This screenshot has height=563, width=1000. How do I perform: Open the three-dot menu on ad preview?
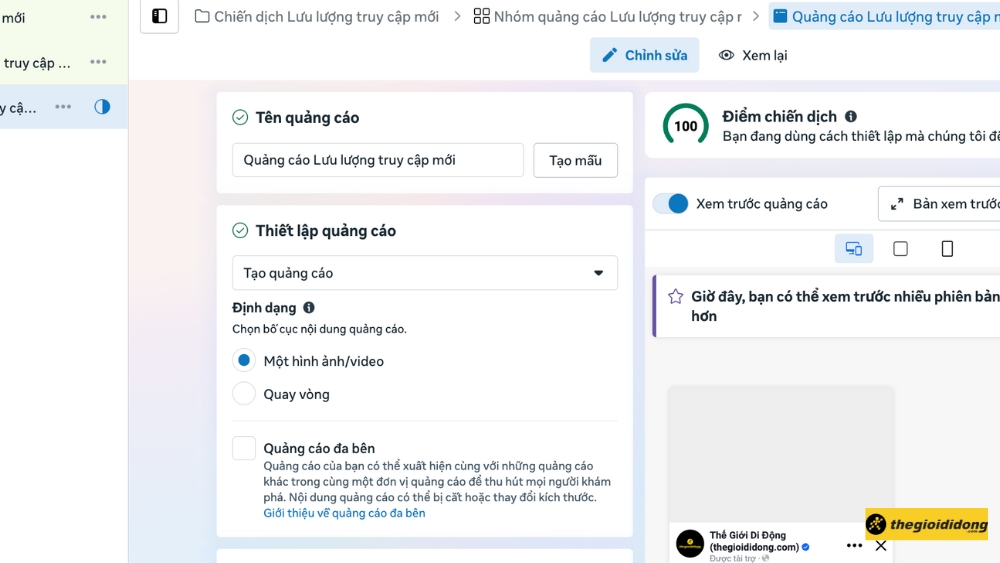tap(854, 545)
